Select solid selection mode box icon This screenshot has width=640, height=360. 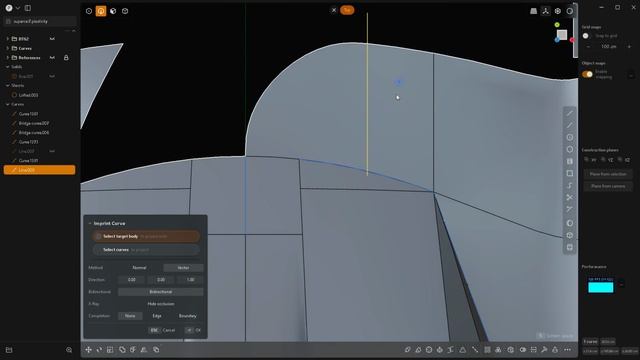125,11
